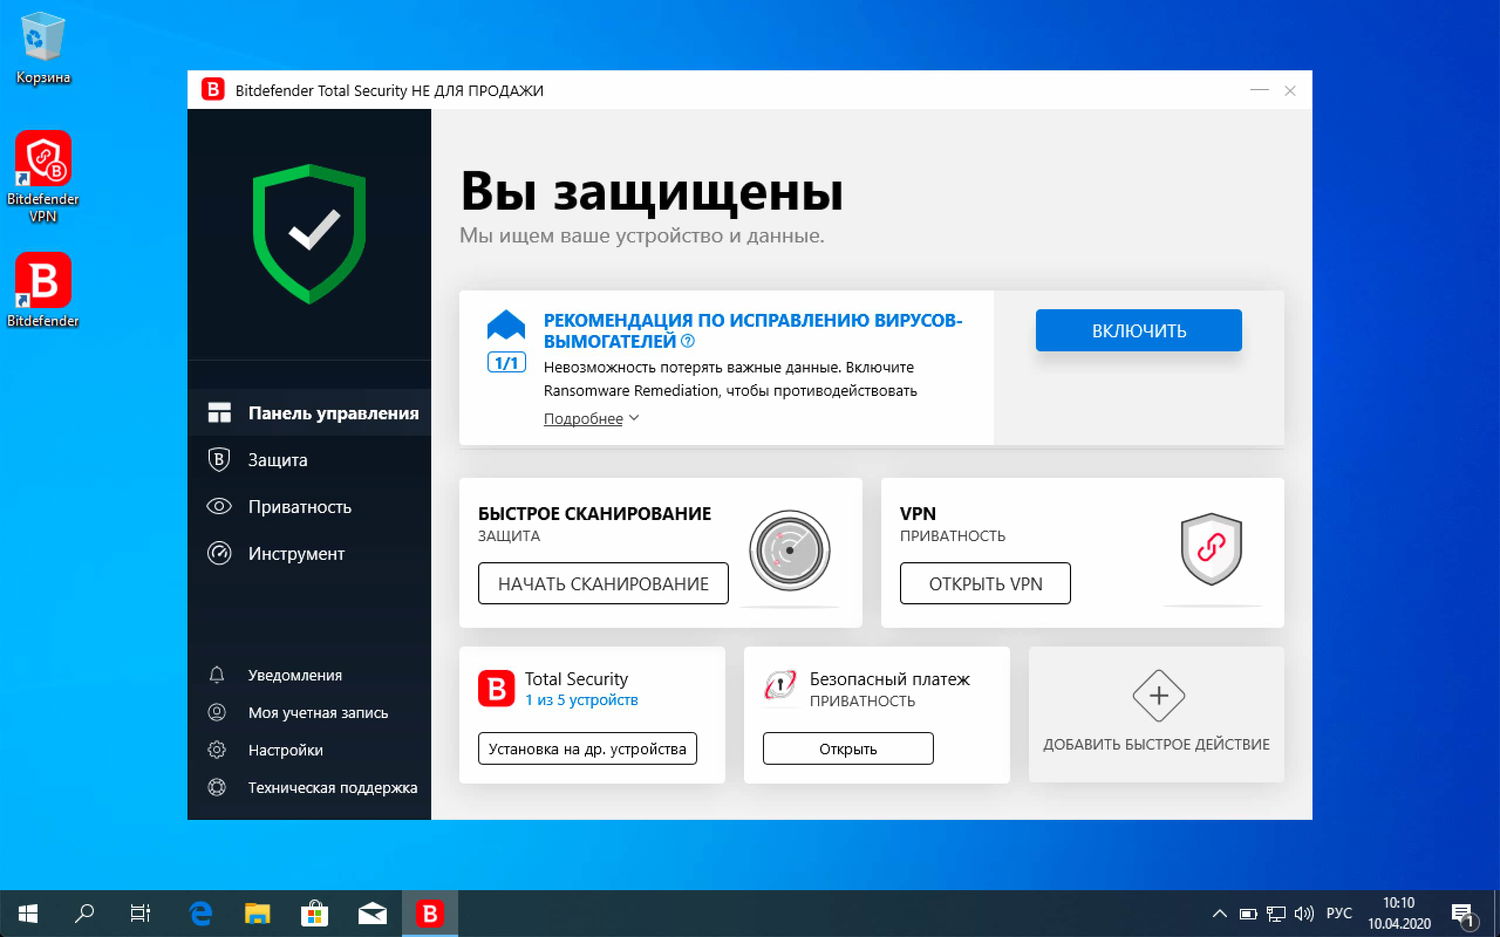Click НАЧАТЬ СКАНИРОВАНИЕ to start quick scan
The width and height of the screenshot is (1500, 937).
coord(602,583)
